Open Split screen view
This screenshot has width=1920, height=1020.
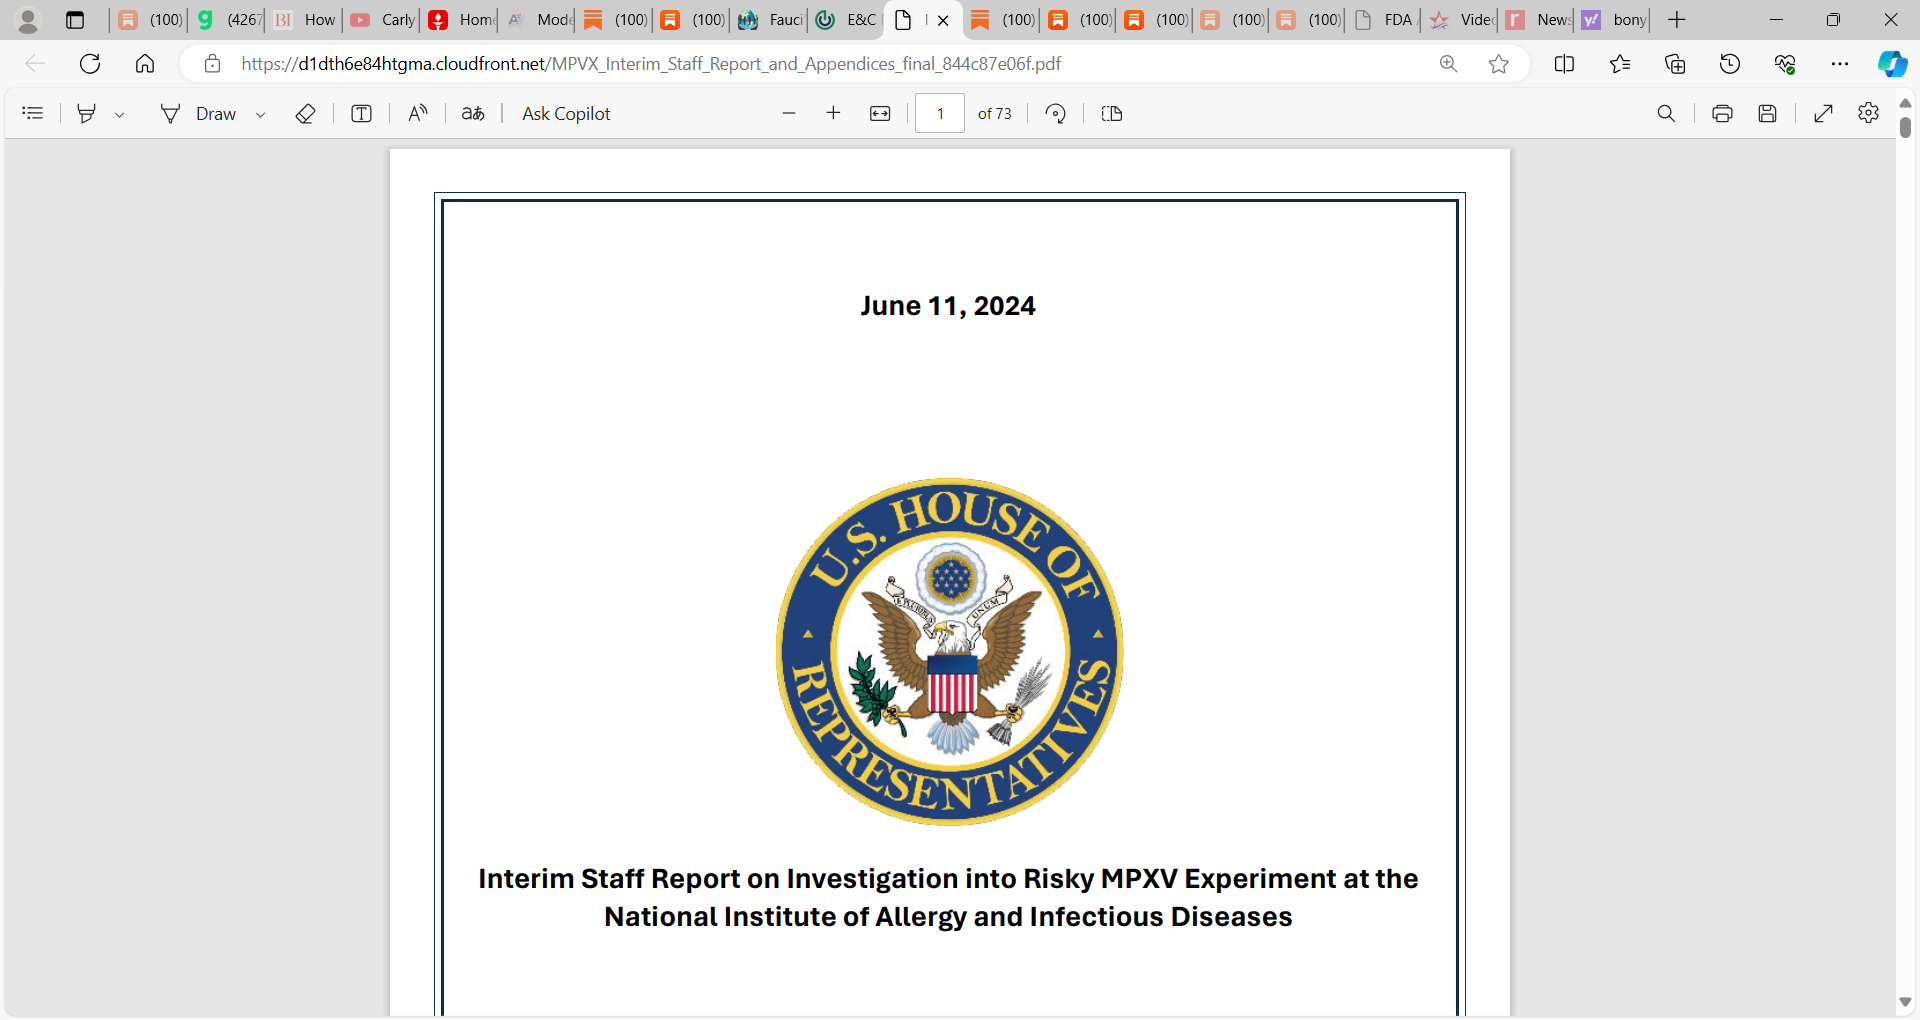click(x=1565, y=64)
